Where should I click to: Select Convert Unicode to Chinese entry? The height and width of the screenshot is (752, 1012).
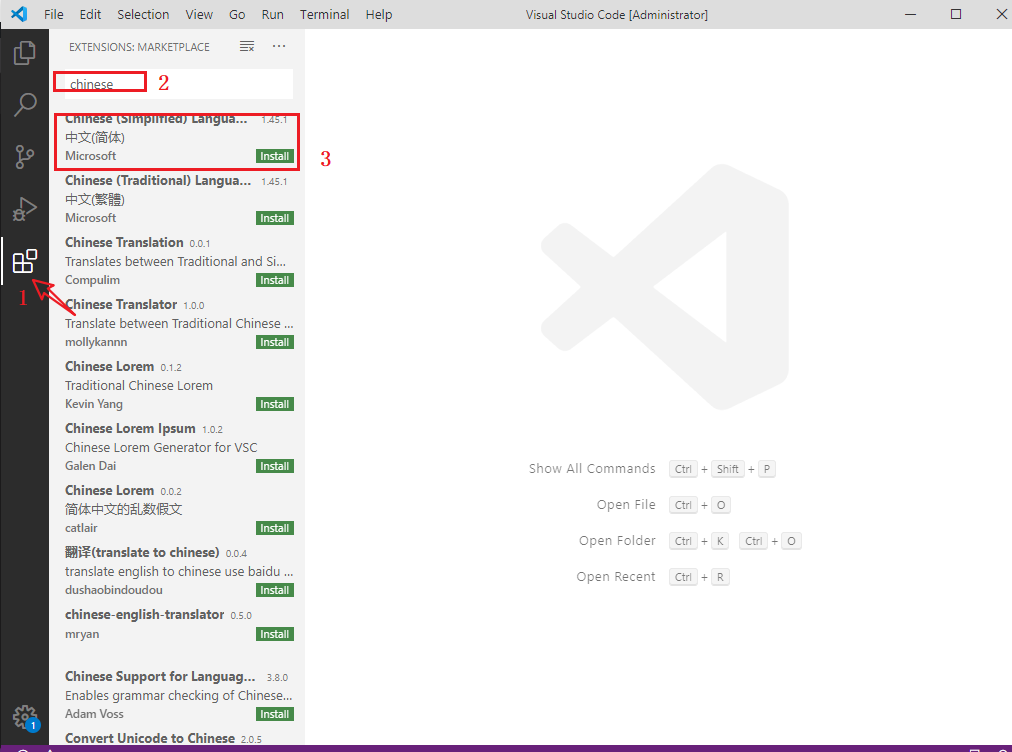pyautogui.click(x=150, y=738)
